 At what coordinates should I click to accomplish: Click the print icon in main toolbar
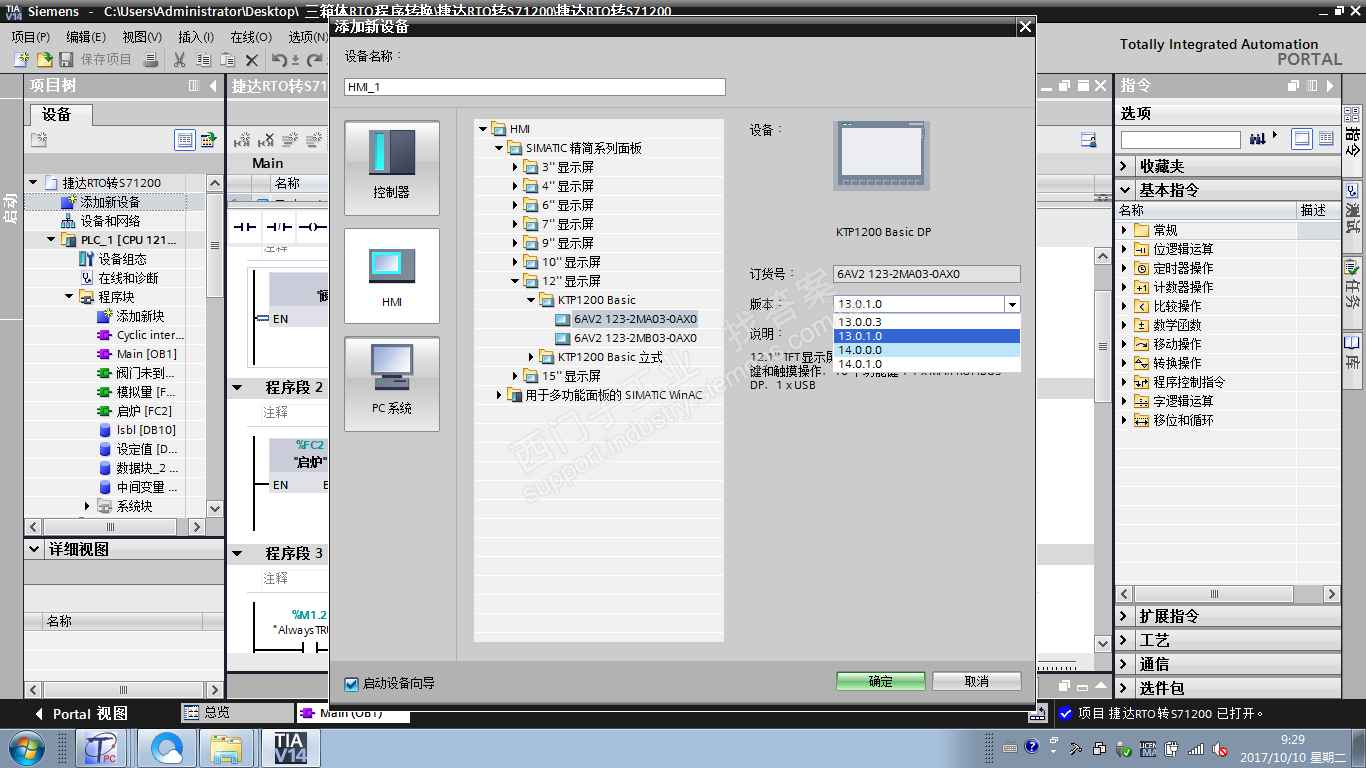tap(151, 60)
